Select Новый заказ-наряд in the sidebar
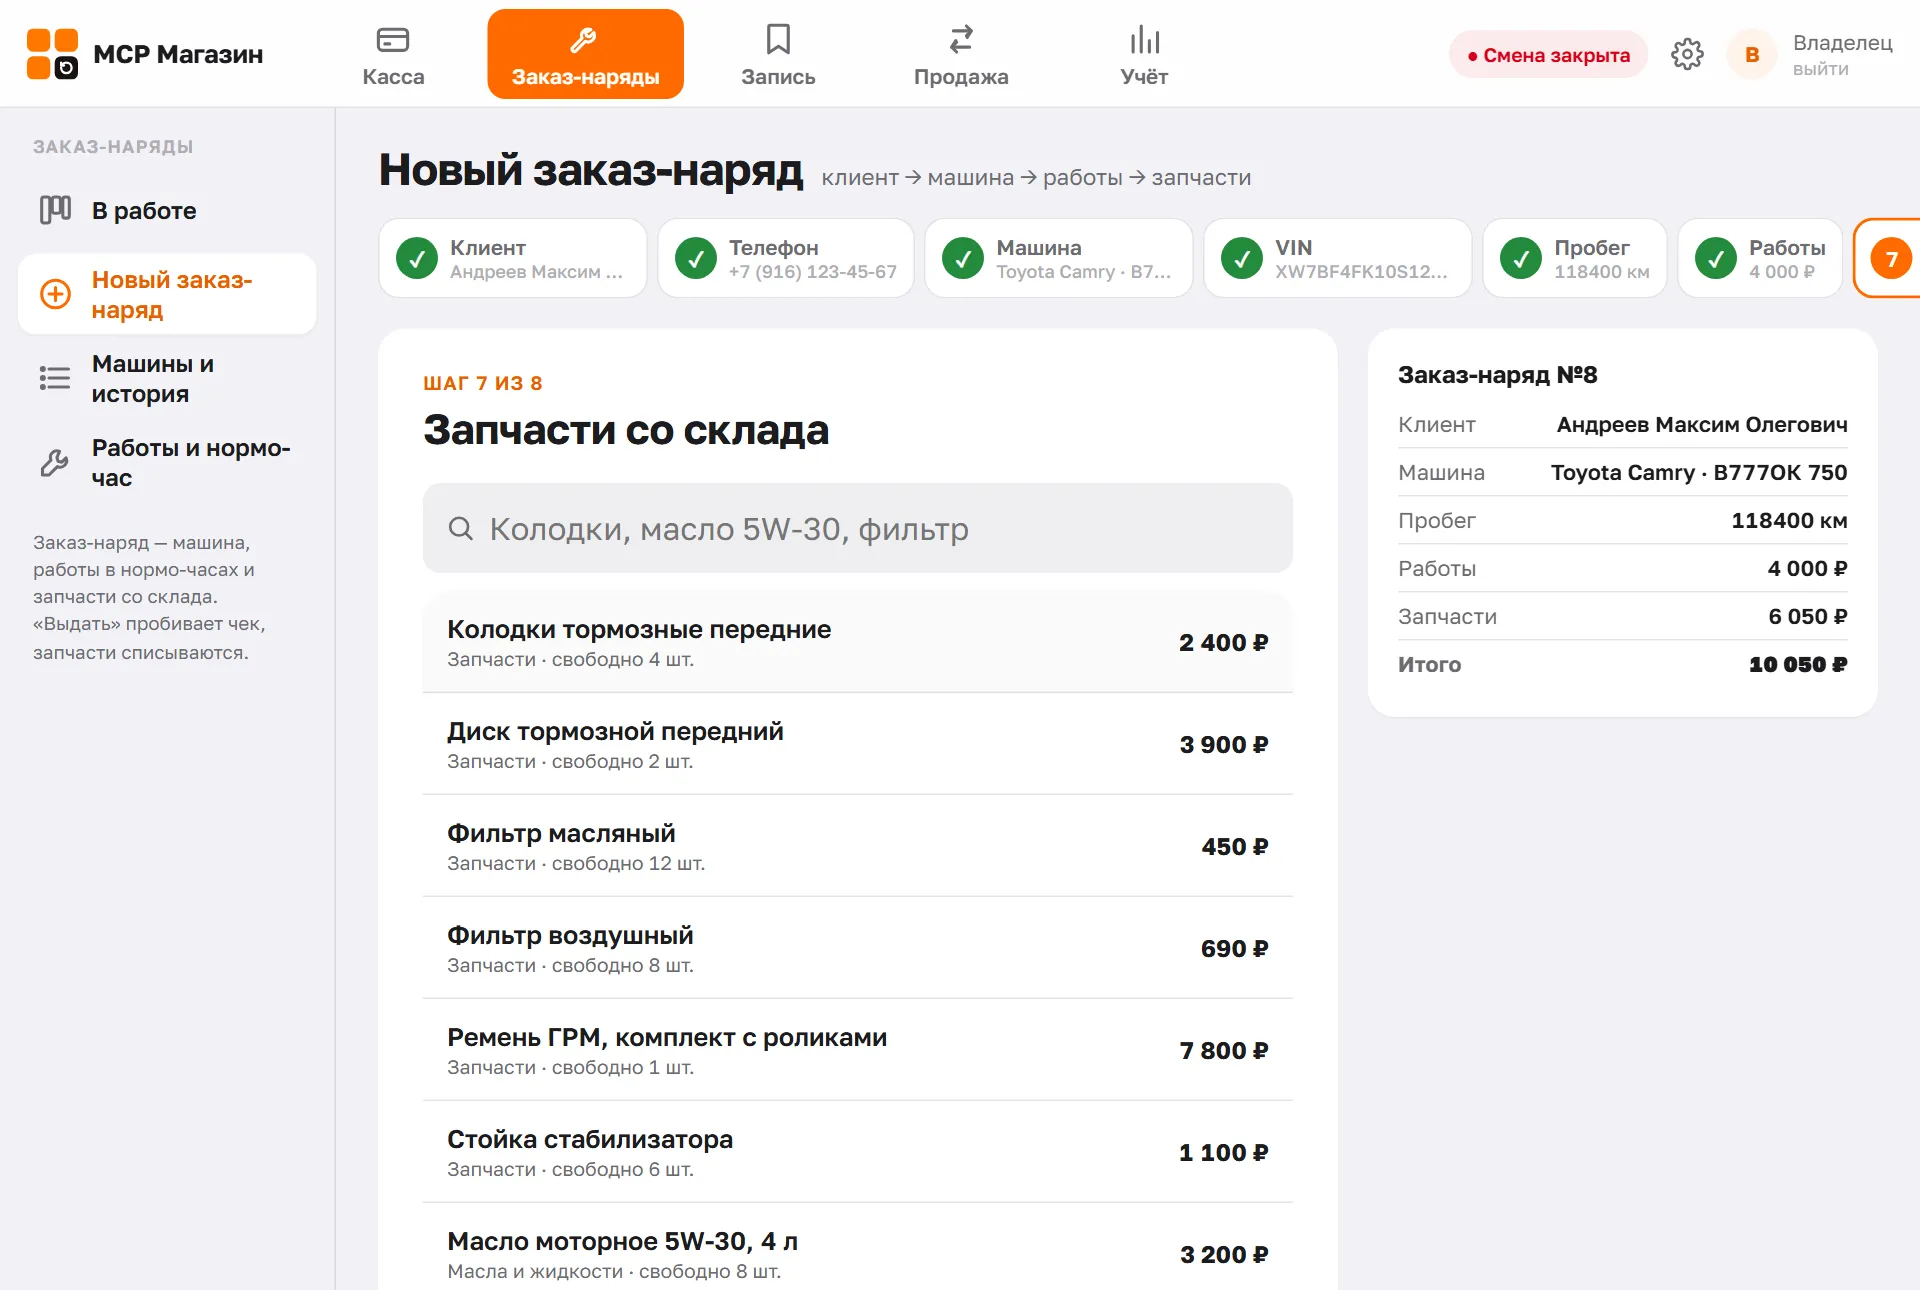The width and height of the screenshot is (1920, 1290). tap(167, 294)
